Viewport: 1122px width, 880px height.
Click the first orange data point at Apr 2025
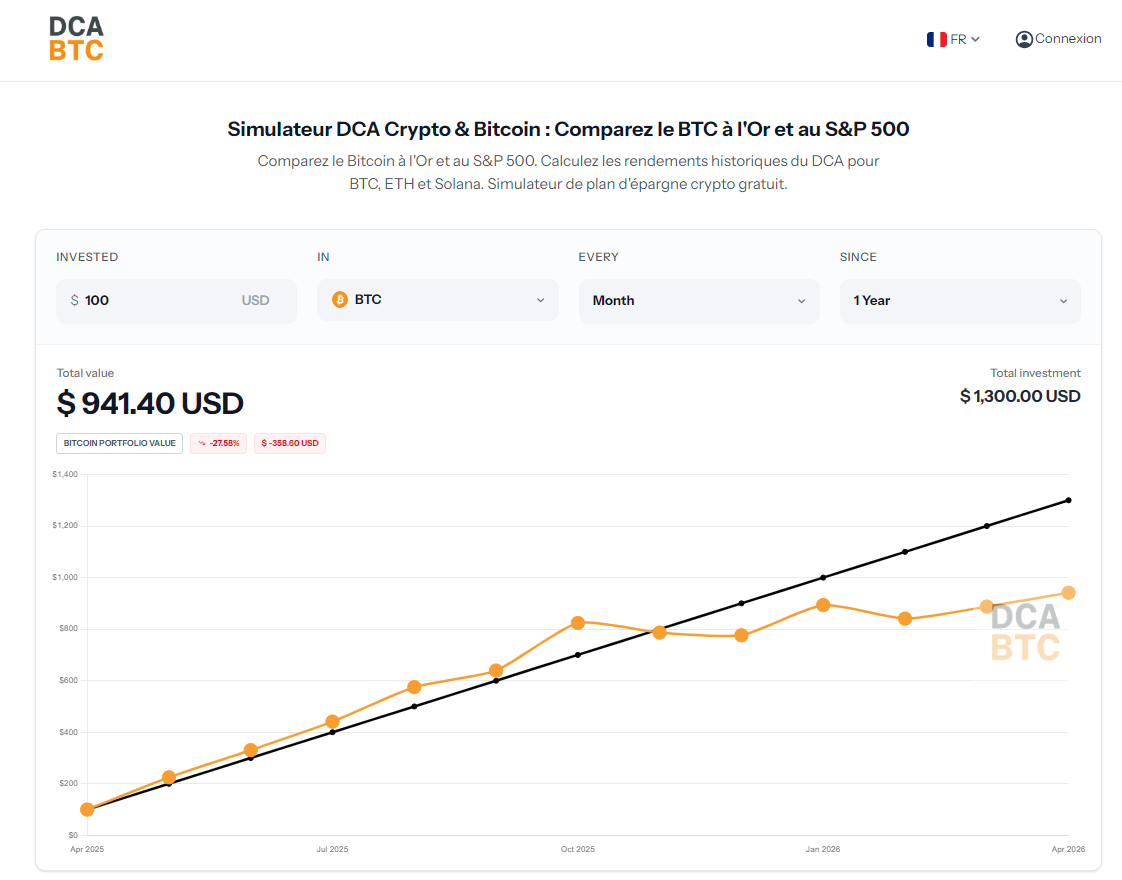click(88, 809)
